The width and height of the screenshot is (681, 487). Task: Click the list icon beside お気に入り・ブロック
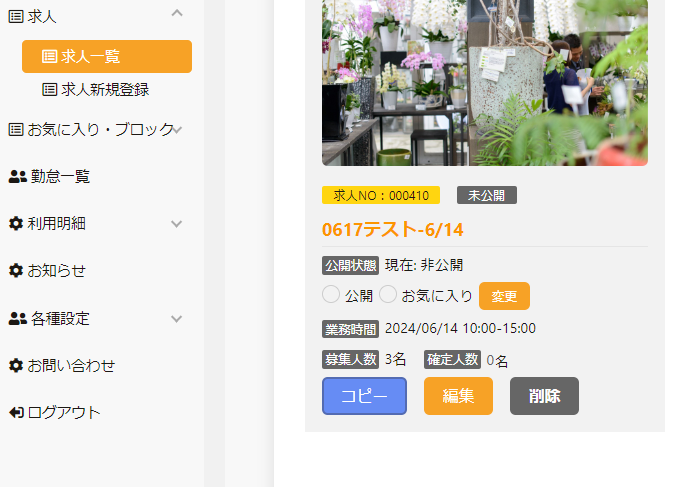click(x=16, y=129)
